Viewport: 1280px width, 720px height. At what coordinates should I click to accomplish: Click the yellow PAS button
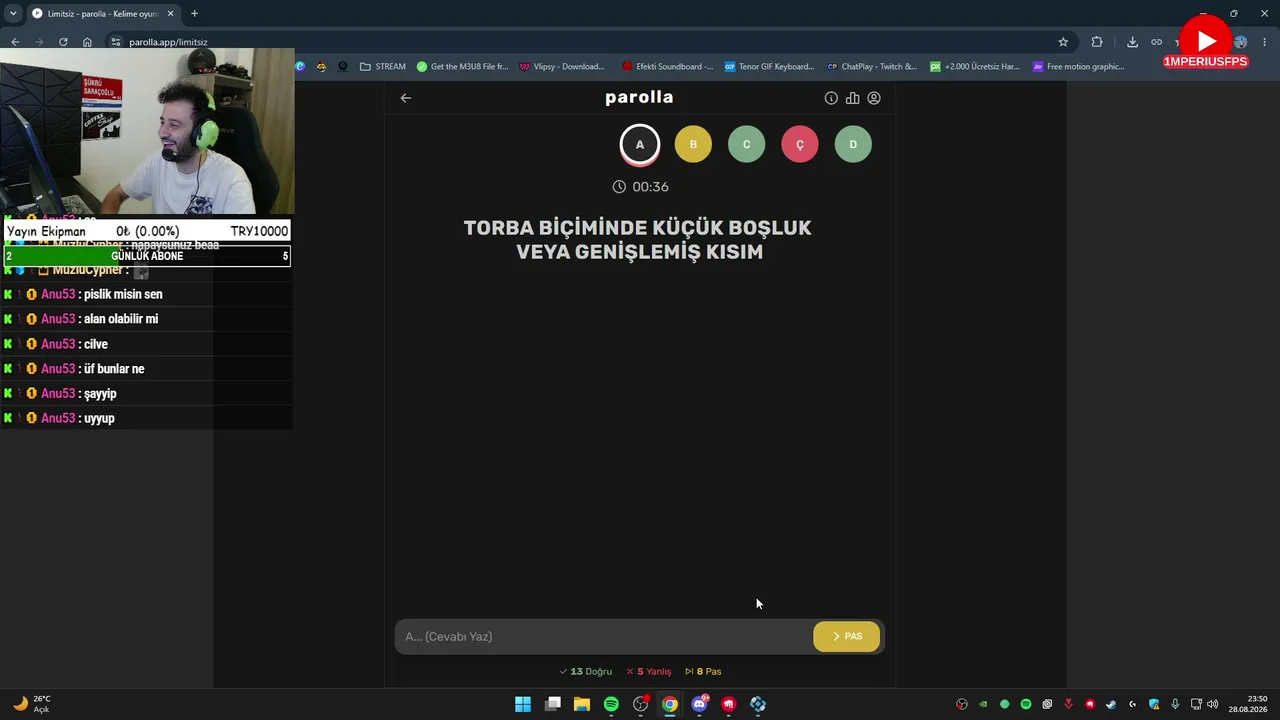[847, 636]
